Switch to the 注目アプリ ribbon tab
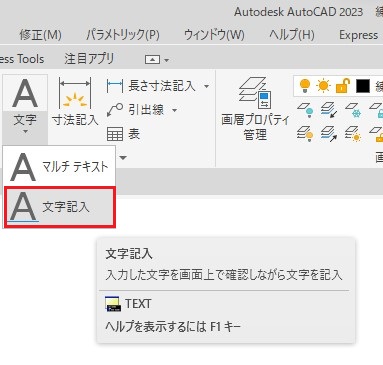 pos(89,59)
